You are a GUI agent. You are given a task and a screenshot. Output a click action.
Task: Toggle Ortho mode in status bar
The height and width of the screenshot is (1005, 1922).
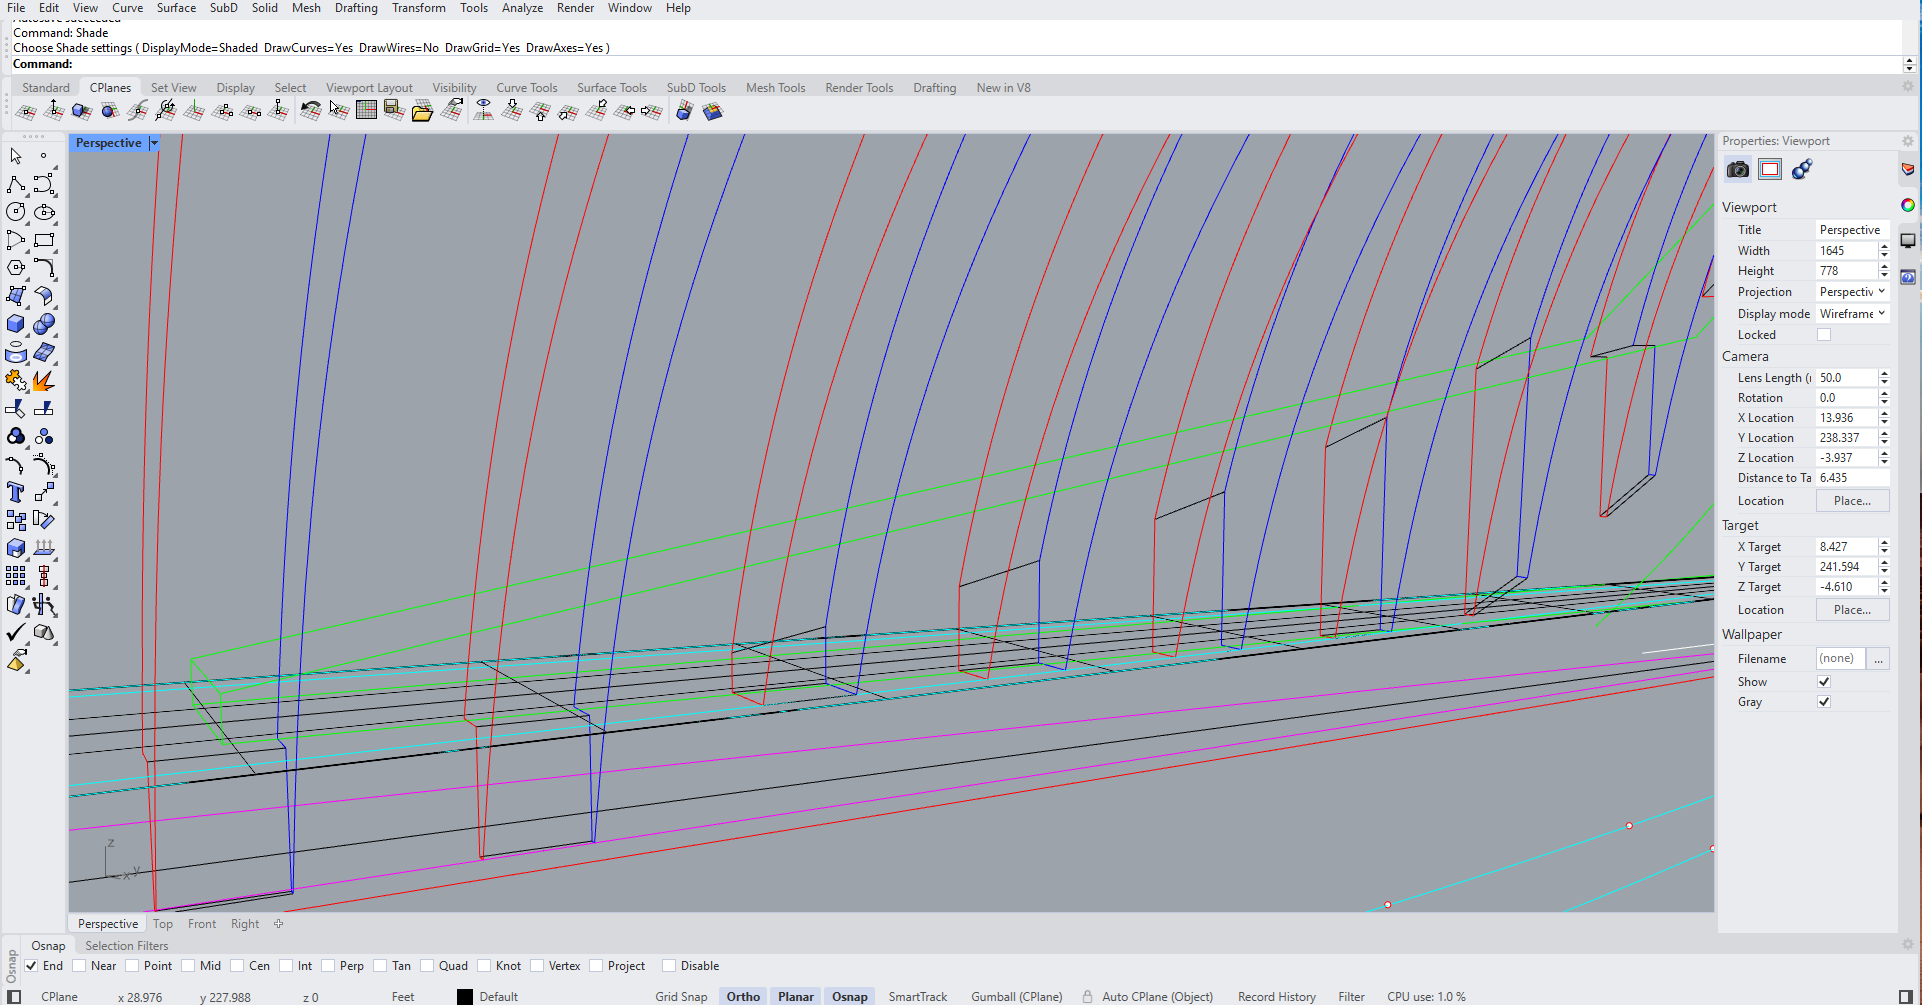pos(742,997)
